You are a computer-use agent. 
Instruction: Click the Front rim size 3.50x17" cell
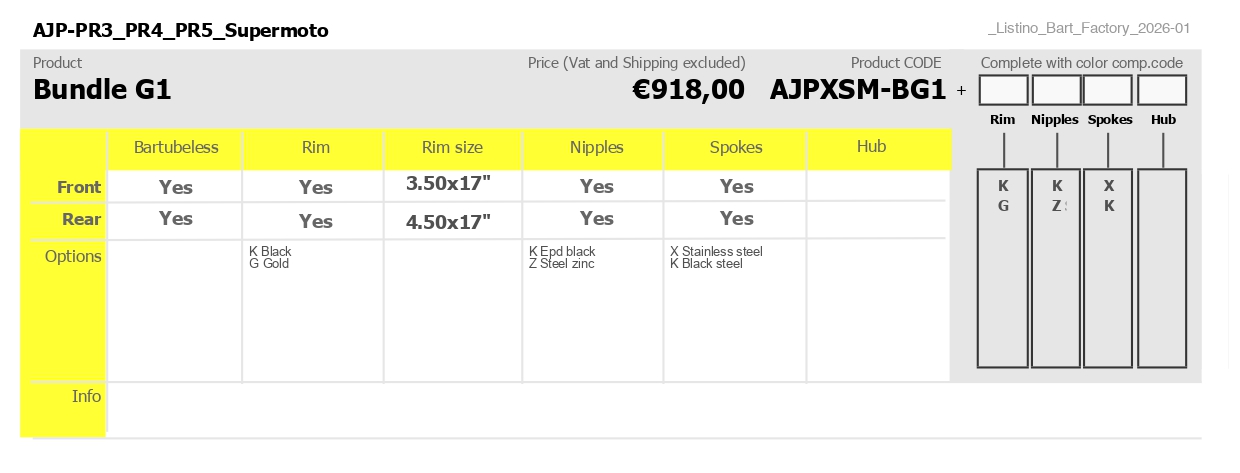tap(448, 184)
